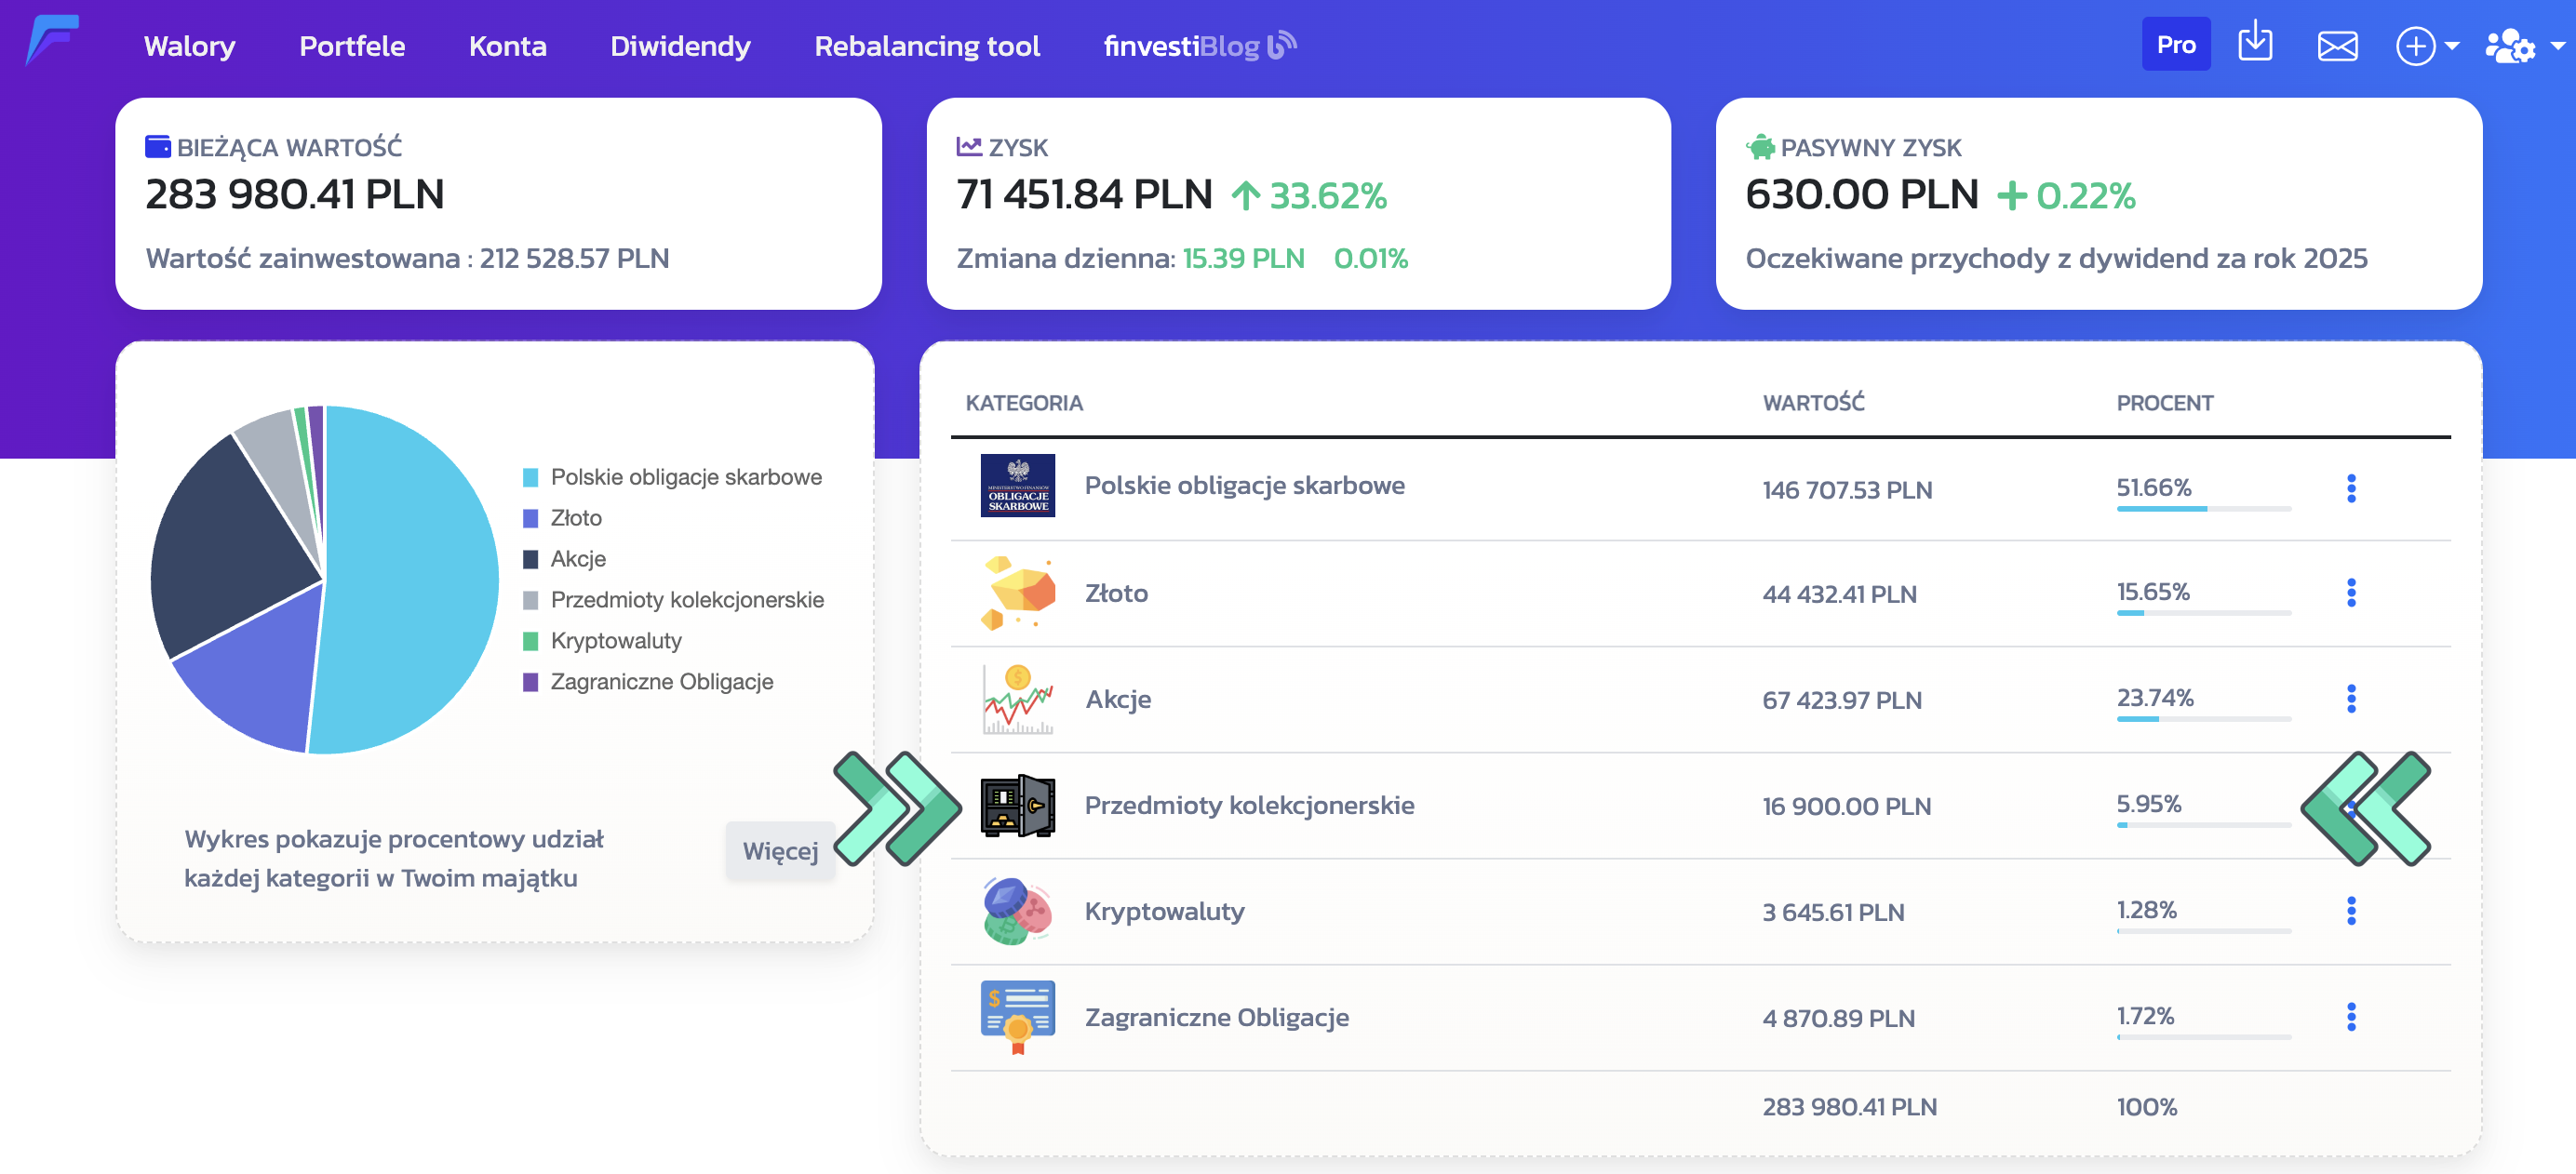Toggle Kryptowaluty legend entry on chart
This screenshot has height=1174, width=2576.
(615, 641)
